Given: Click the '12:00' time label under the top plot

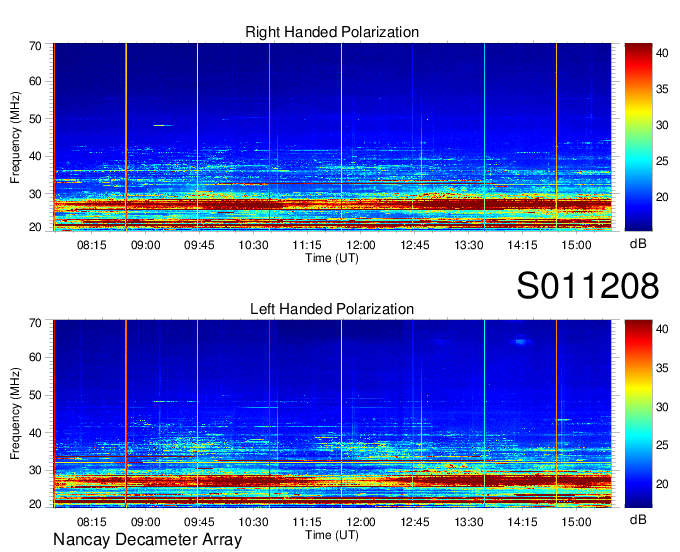Looking at the screenshot, I should click(x=361, y=245).
